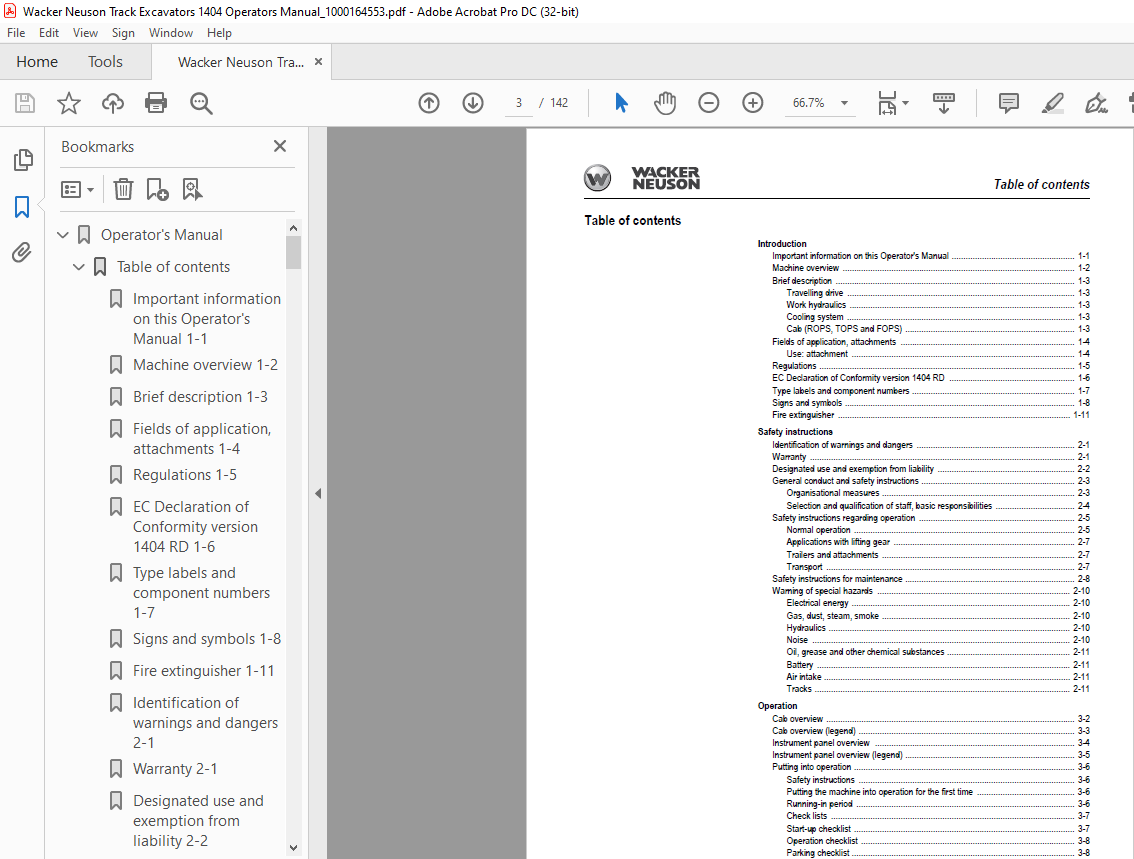1134x859 pixels.
Task: Open the zoom level dropdown
Action: 844,103
